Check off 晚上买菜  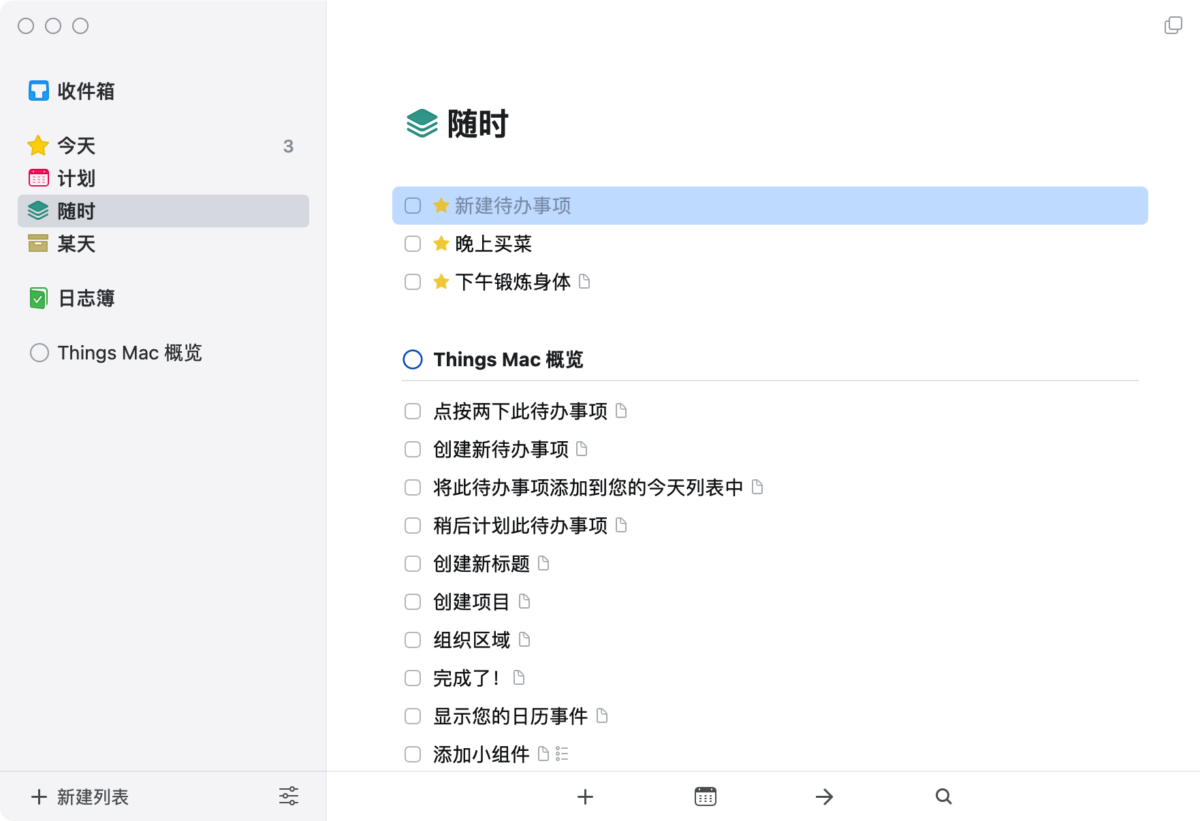pos(412,244)
